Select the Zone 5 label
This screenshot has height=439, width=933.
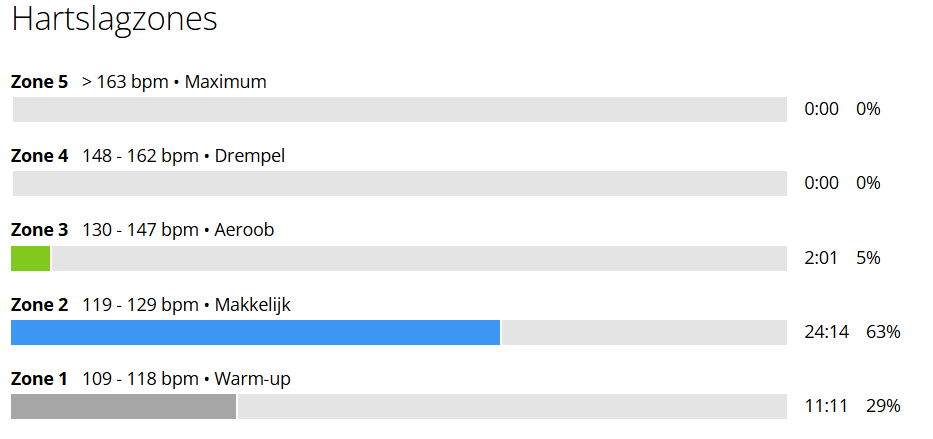pyautogui.click(x=39, y=81)
